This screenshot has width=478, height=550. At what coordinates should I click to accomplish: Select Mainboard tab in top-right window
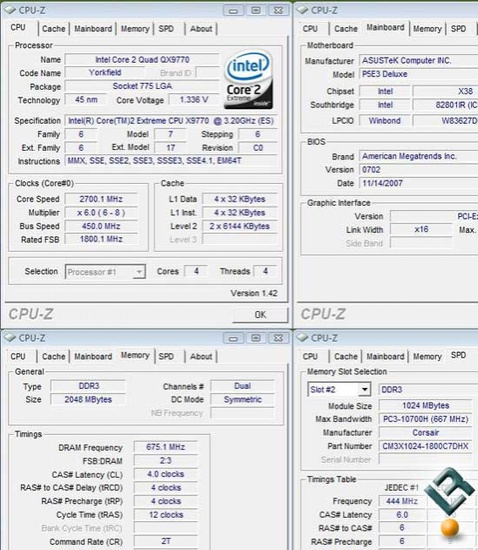[x=385, y=27]
